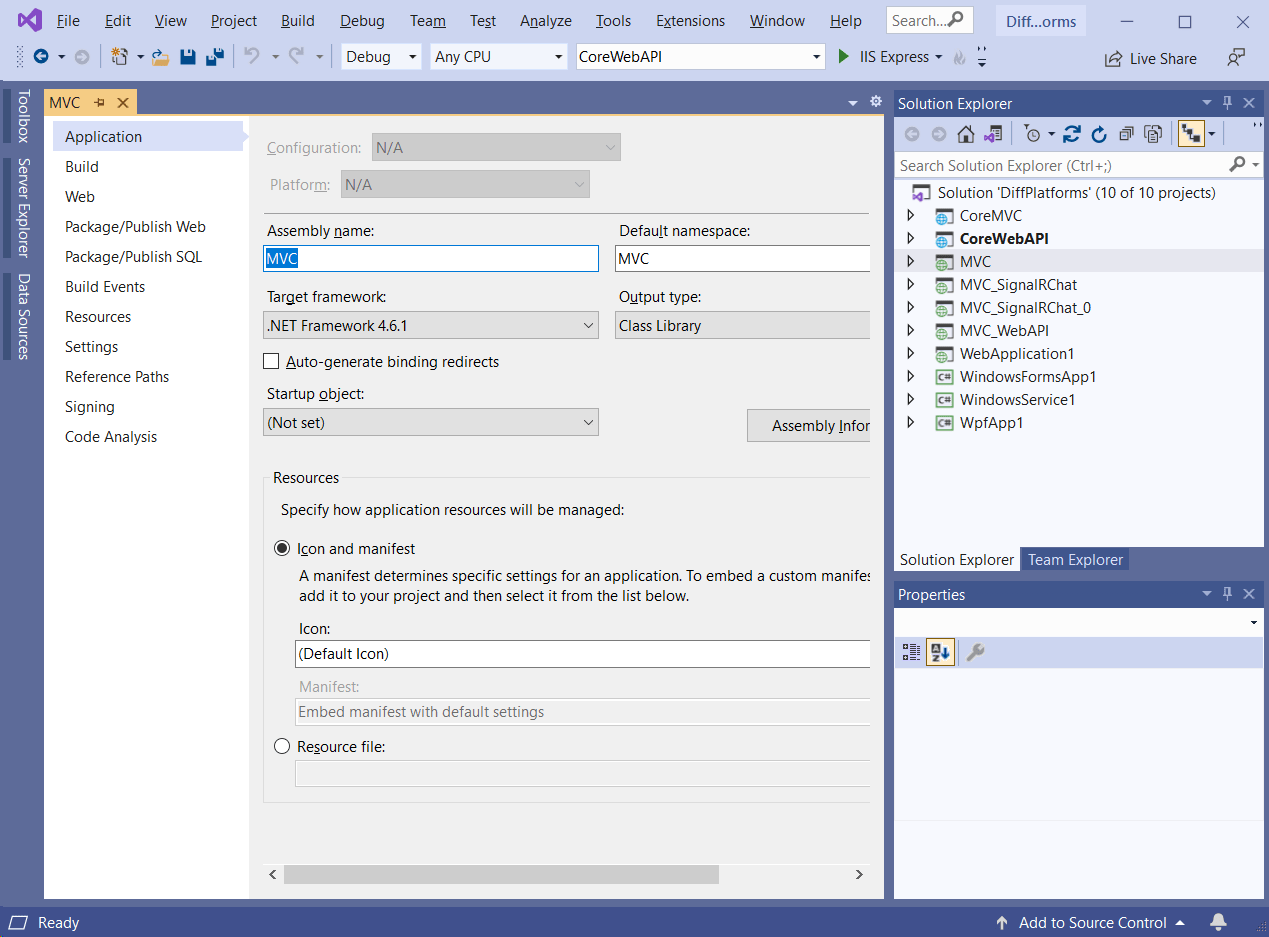Open File using the folder toolbar icon

pyautogui.click(x=160, y=57)
